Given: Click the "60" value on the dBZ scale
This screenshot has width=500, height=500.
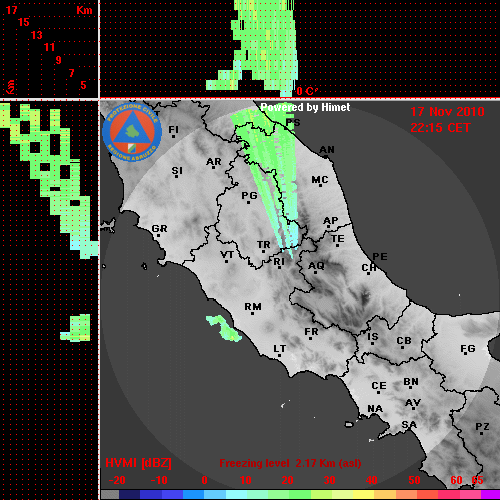Looking at the screenshot, I should tap(456, 480).
